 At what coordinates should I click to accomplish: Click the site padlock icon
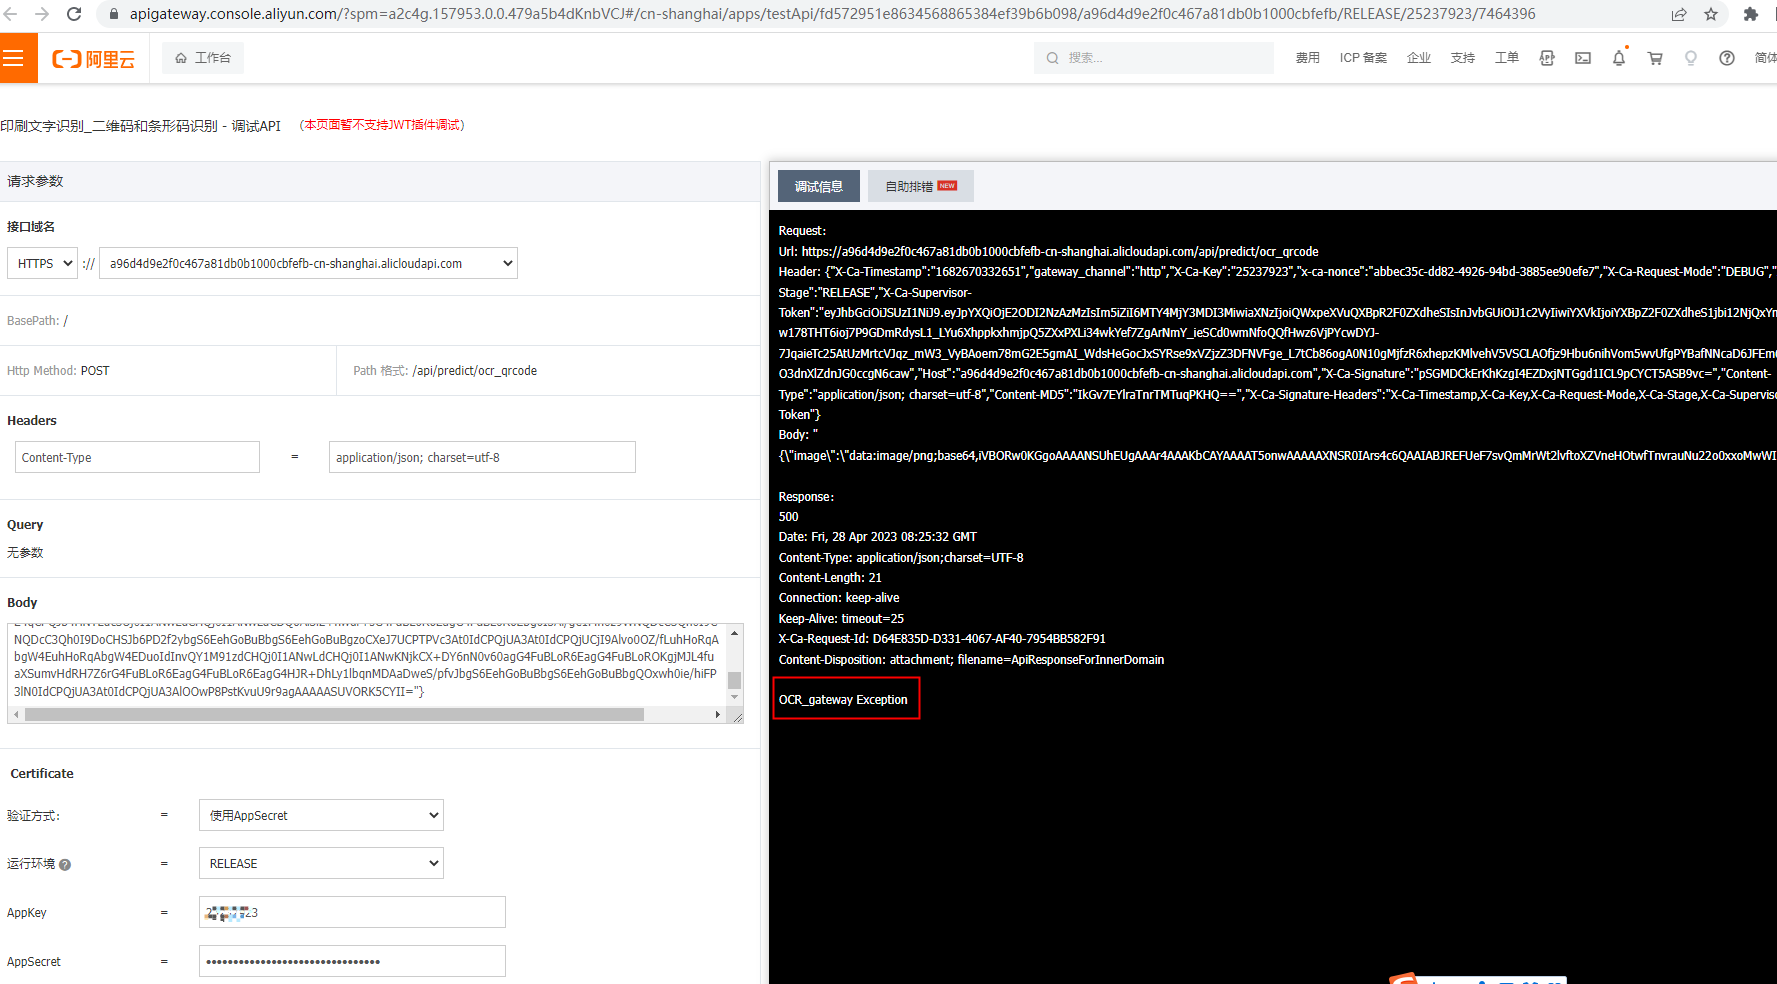(113, 14)
